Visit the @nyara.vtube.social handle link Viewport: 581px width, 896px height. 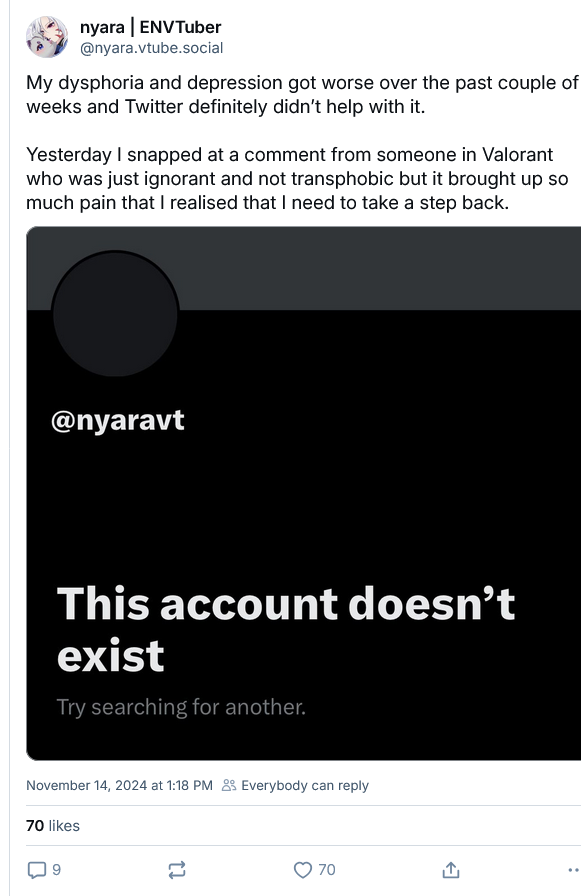[x=151, y=48]
